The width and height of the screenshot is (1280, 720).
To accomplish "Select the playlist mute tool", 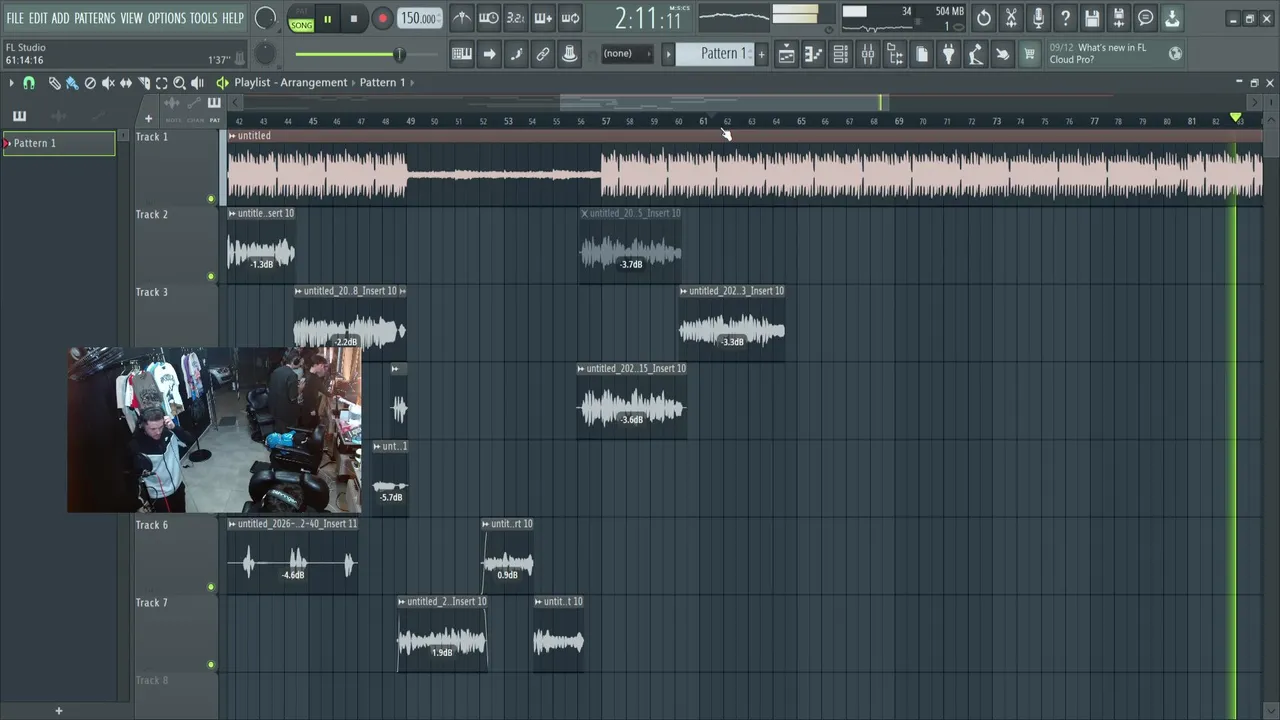I will coord(108,83).
